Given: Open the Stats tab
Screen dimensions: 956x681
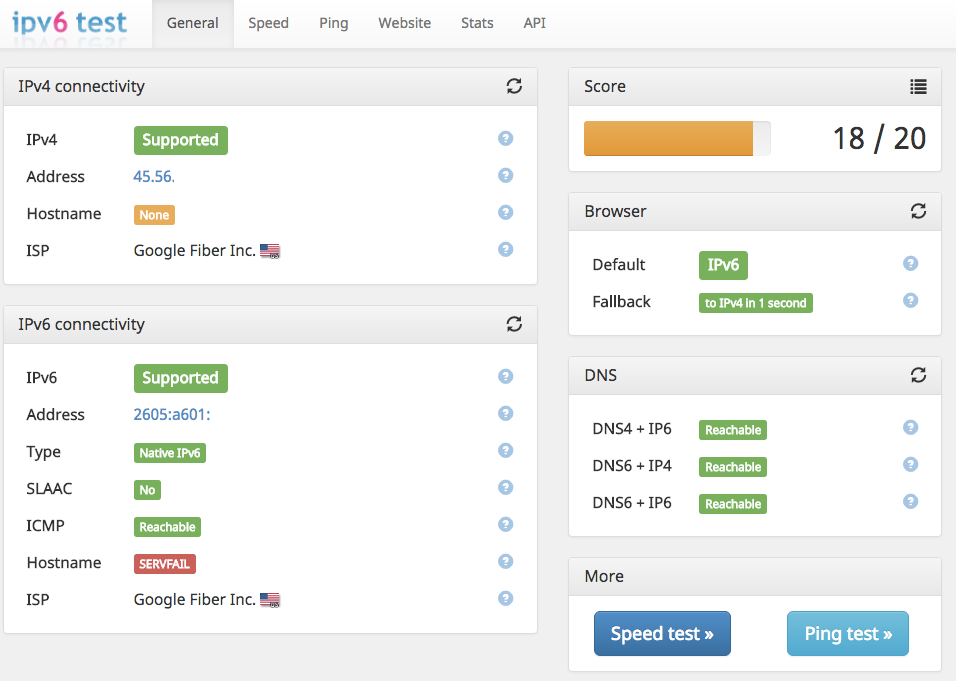Looking at the screenshot, I should [x=477, y=23].
